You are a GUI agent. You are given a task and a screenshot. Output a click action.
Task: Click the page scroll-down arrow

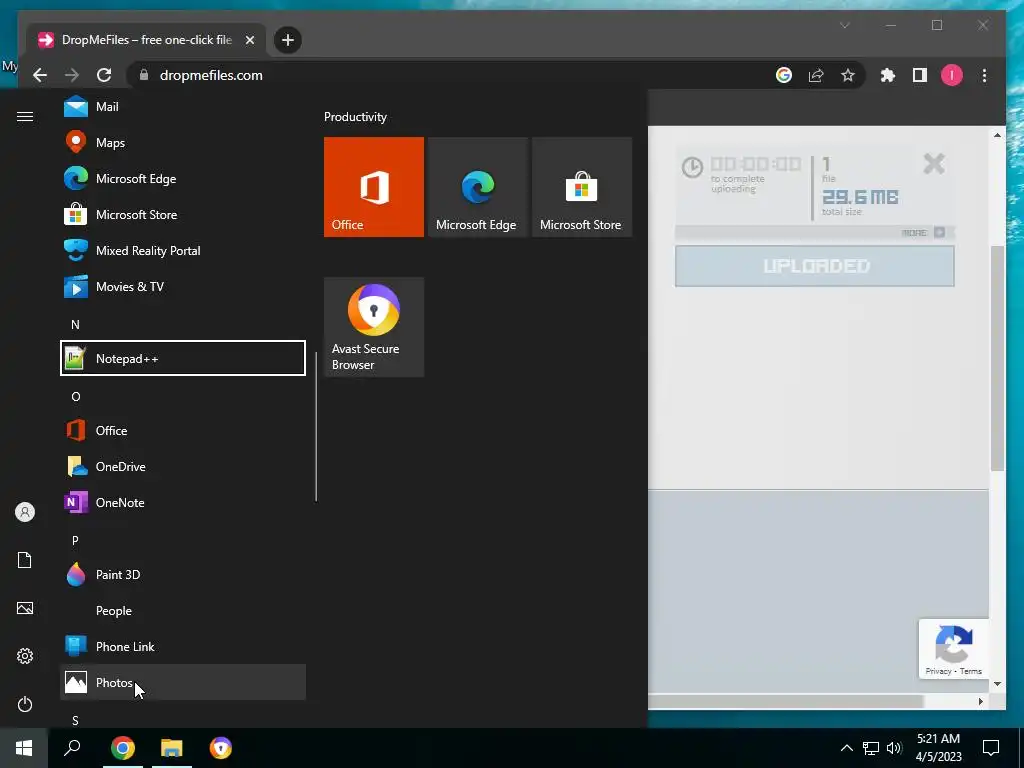[x=997, y=684]
